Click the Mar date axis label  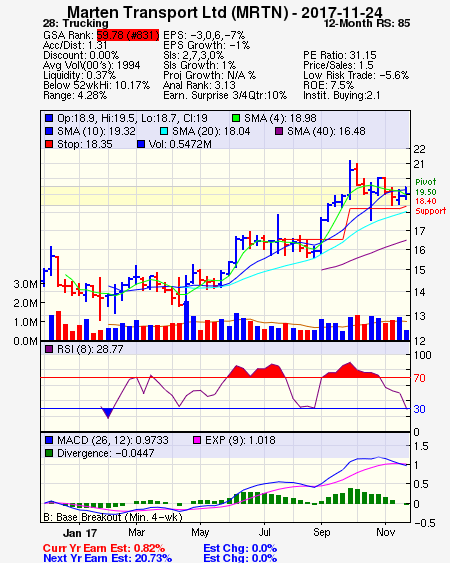136,532
